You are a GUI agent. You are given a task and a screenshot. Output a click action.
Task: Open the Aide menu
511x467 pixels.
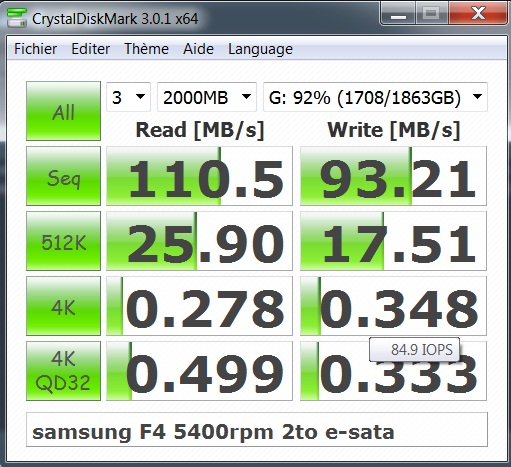tap(198, 49)
